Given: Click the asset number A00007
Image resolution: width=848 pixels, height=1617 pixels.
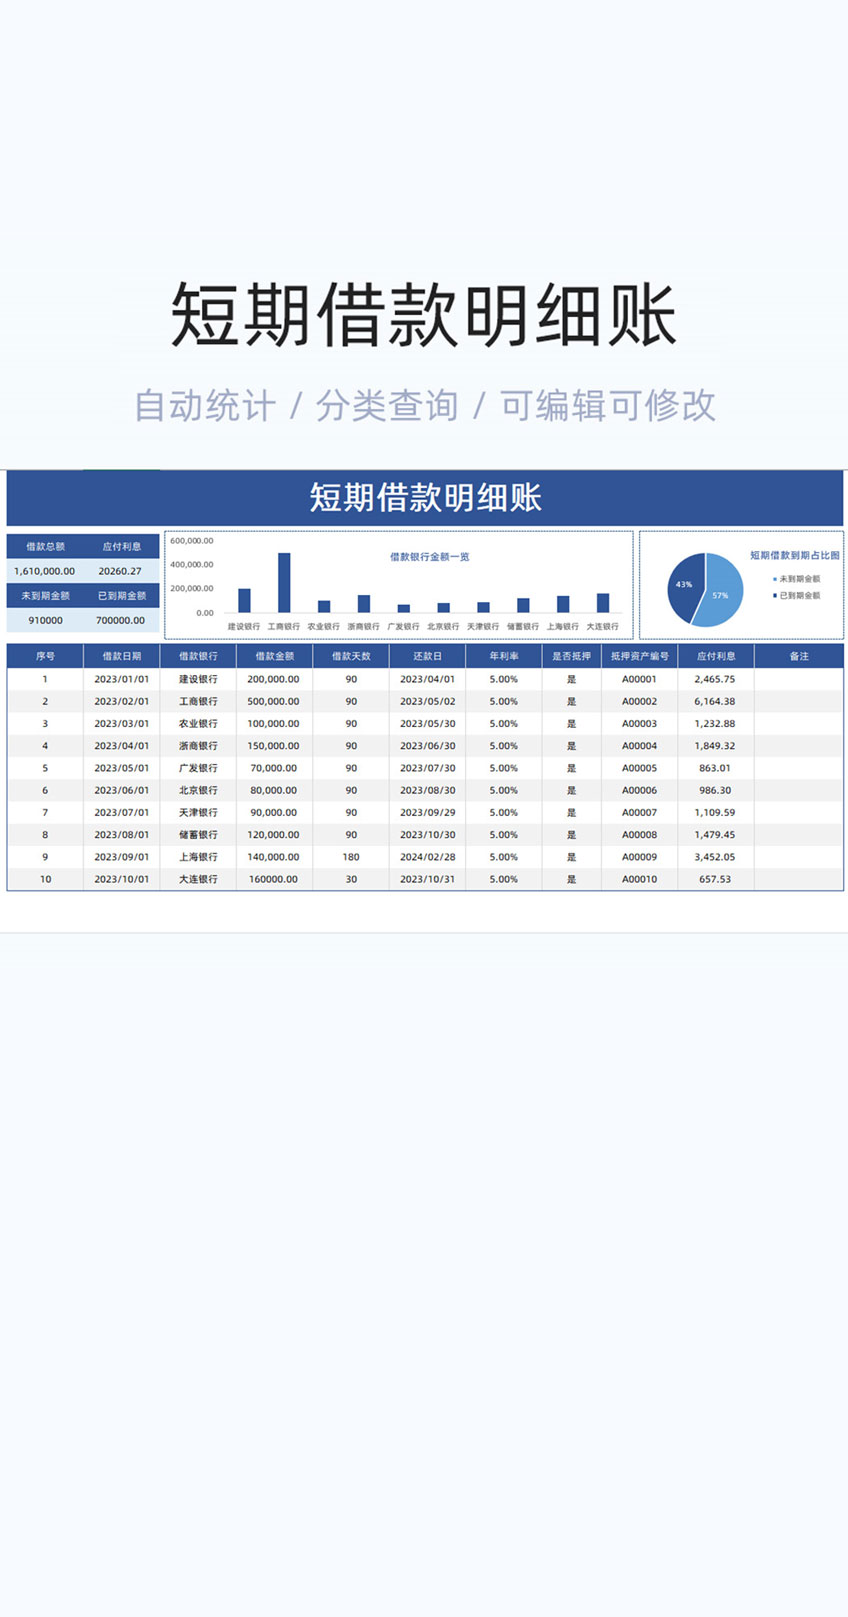Looking at the screenshot, I should pyautogui.click(x=640, y=813).
